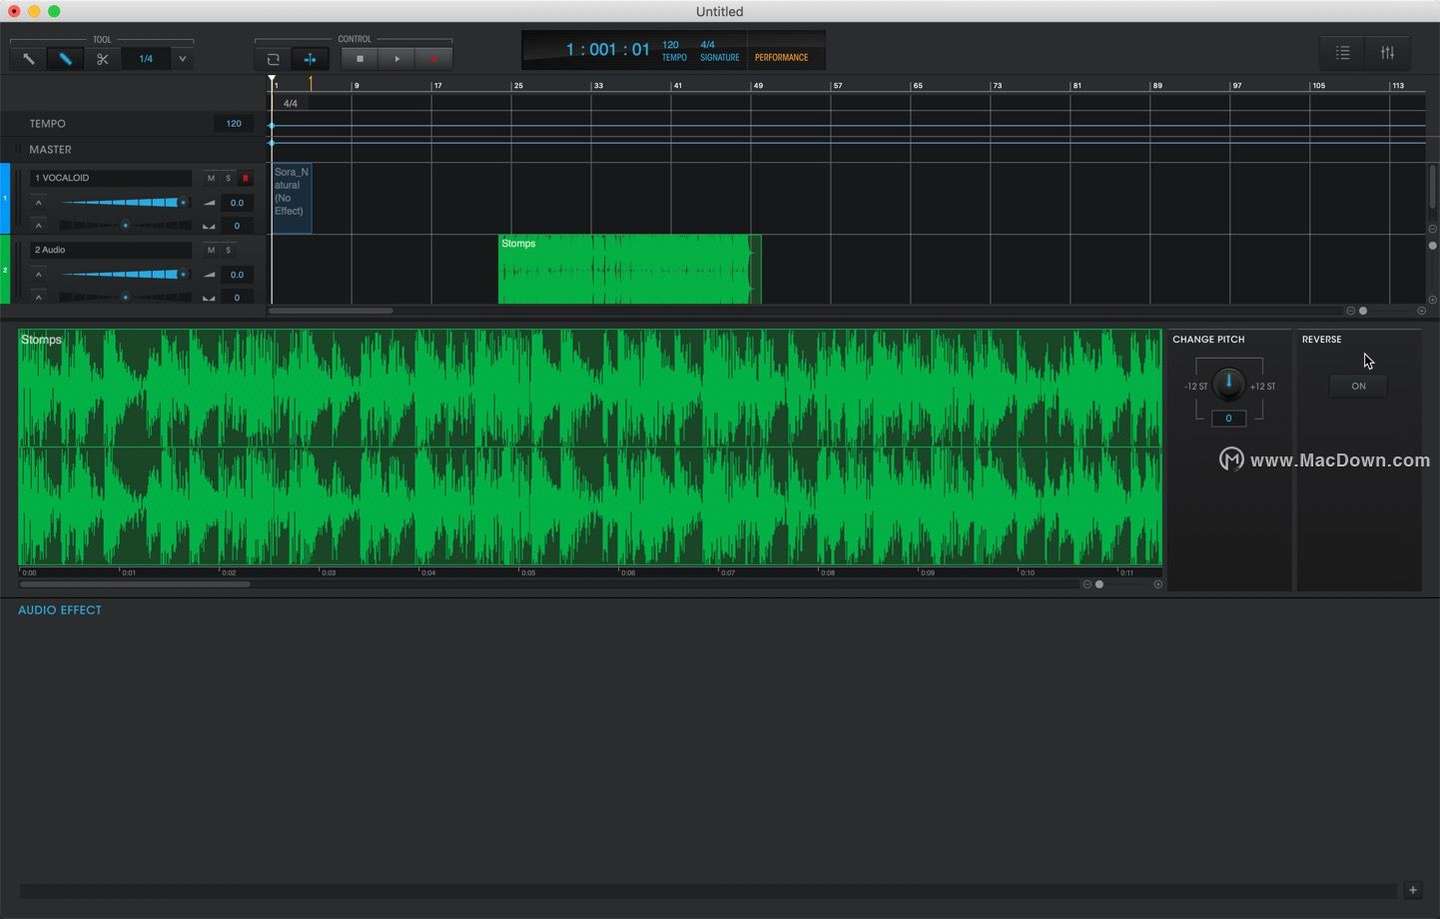1440x919 pixels.
Task: Click the 1 VOCALOID pan value 0
Action: point(237,226)
